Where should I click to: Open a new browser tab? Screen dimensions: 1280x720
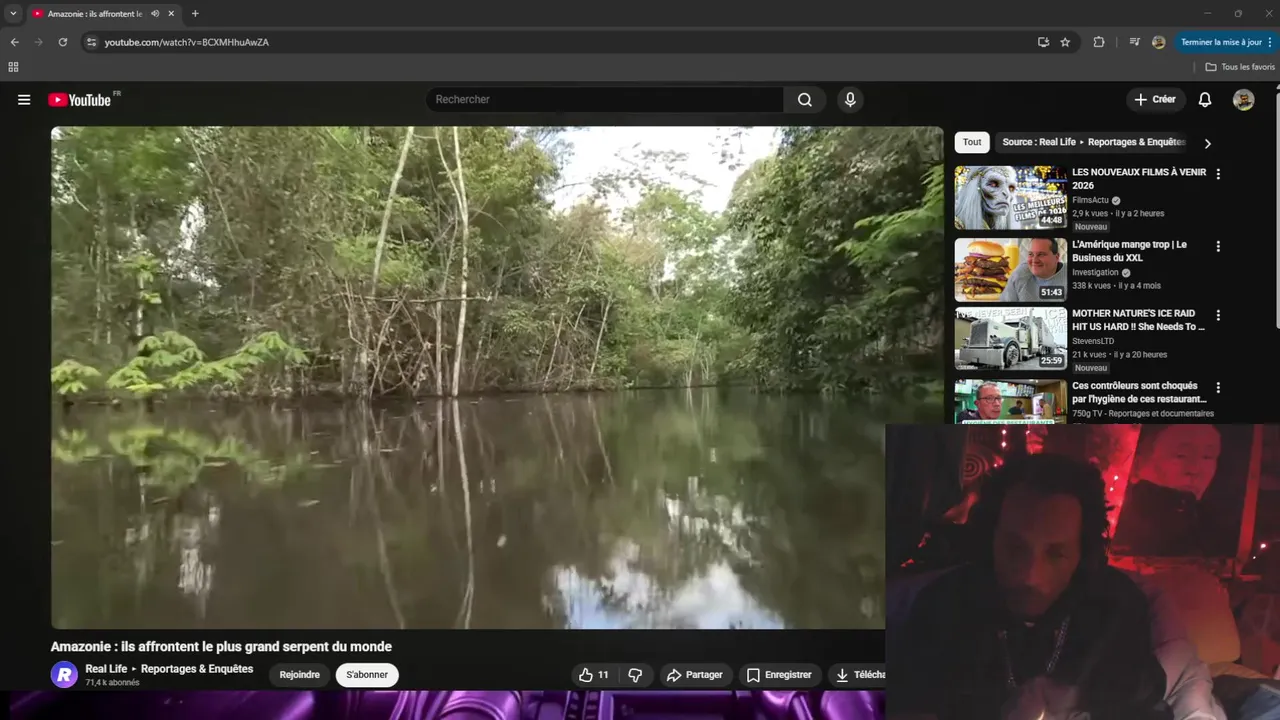195,14
